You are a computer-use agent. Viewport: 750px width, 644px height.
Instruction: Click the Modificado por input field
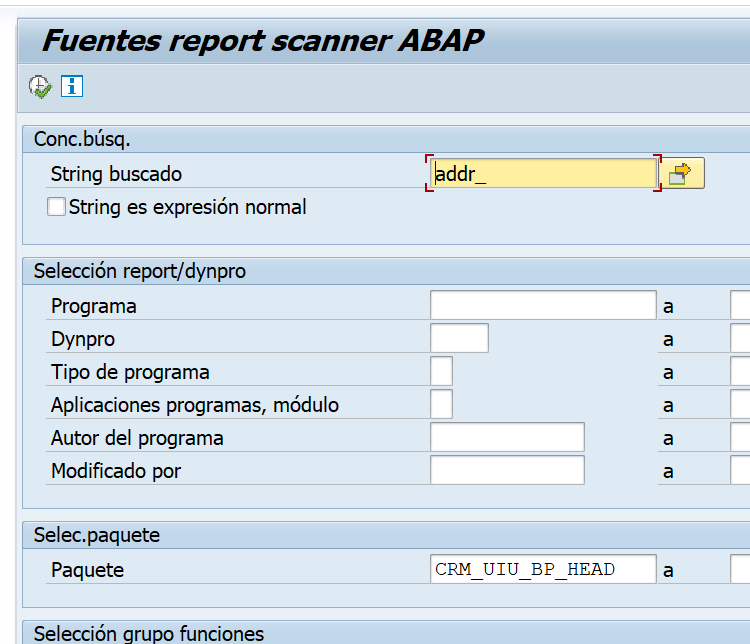click(x=507, y=471)
